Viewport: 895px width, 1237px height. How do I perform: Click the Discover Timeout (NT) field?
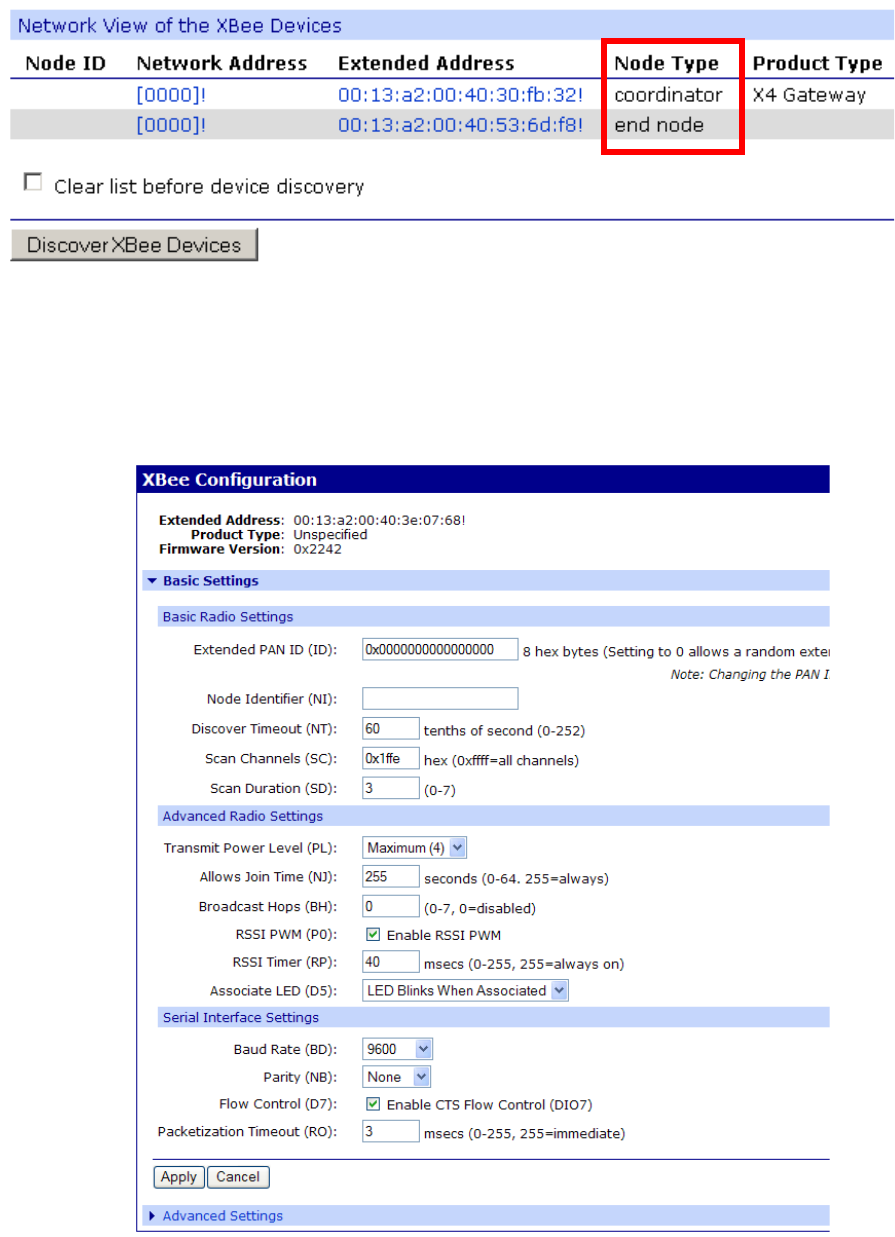pos(391,729)
